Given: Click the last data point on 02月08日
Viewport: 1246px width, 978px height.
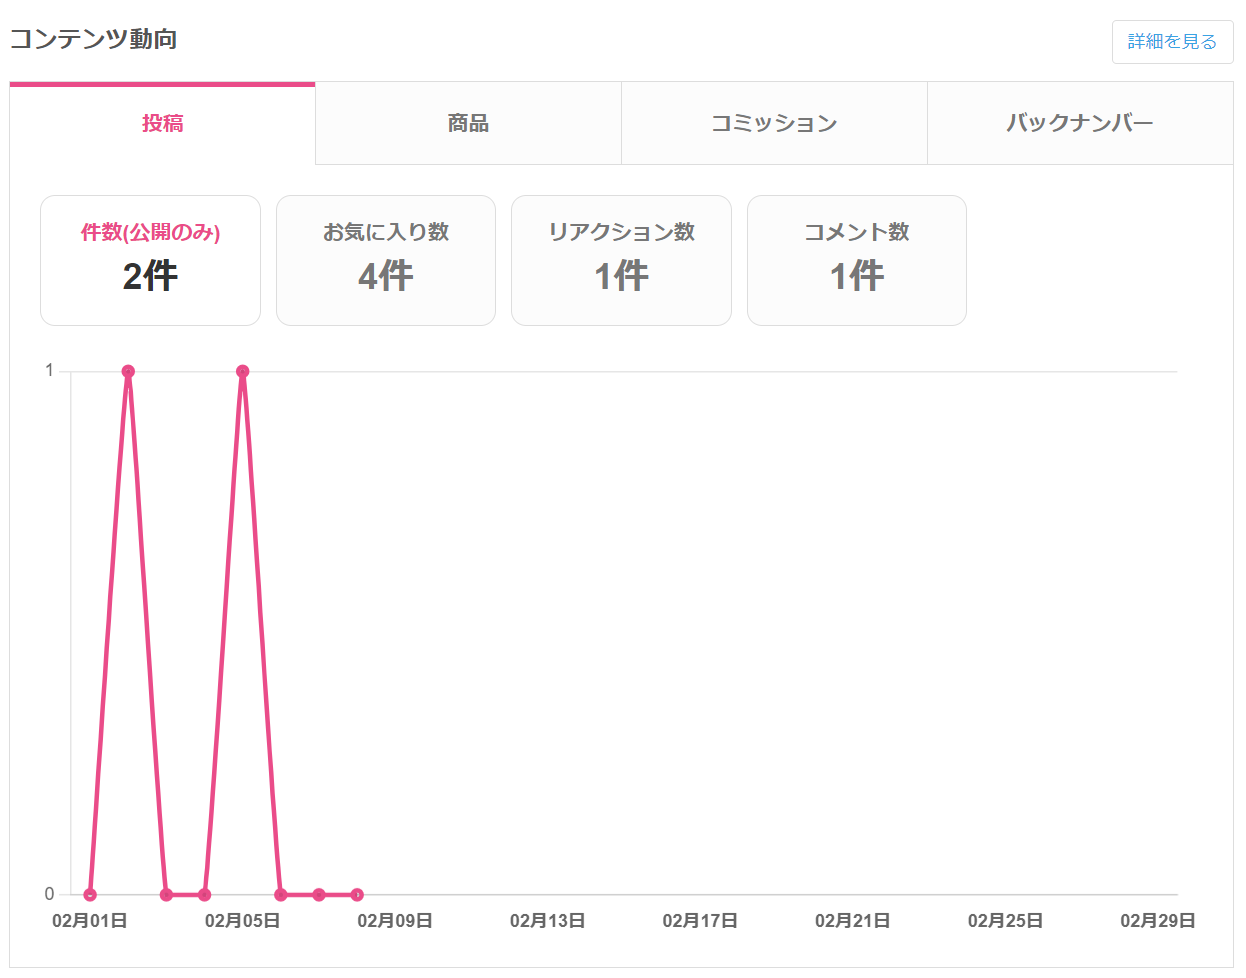Looking at the screenshot, I should [x=357, y=895].
